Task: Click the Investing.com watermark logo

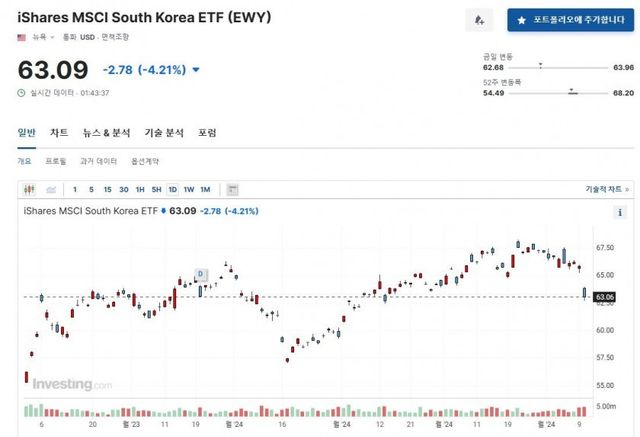Action: pyautogui.click(x=72, y=384)
